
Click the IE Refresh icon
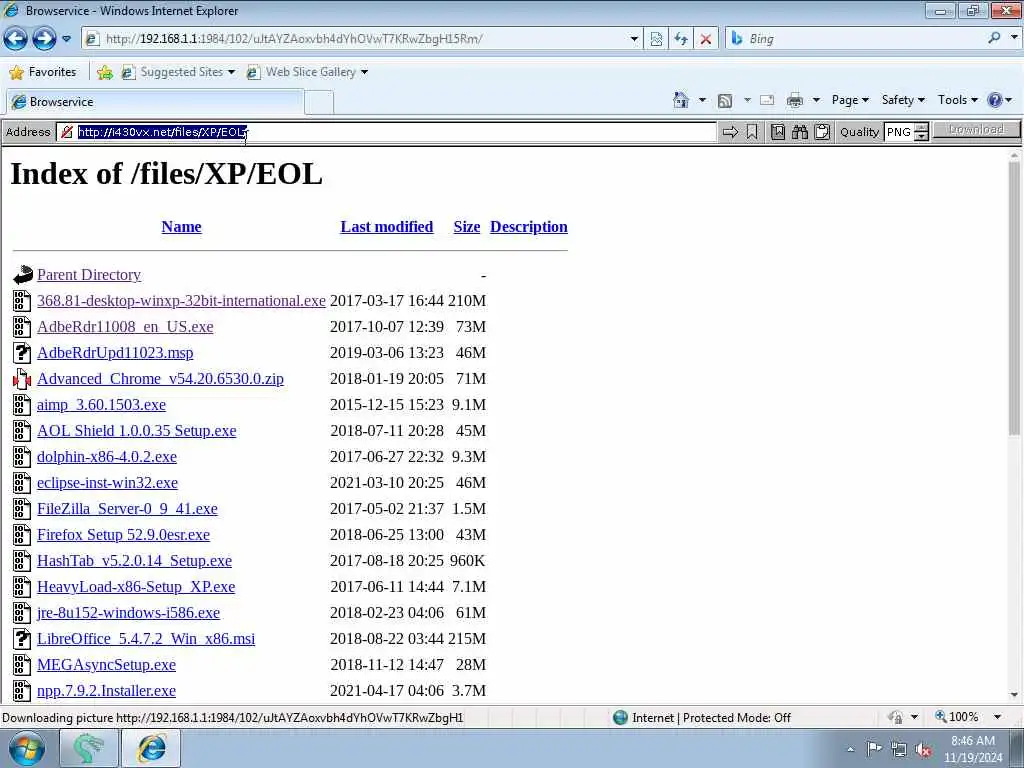pos(681,39)
